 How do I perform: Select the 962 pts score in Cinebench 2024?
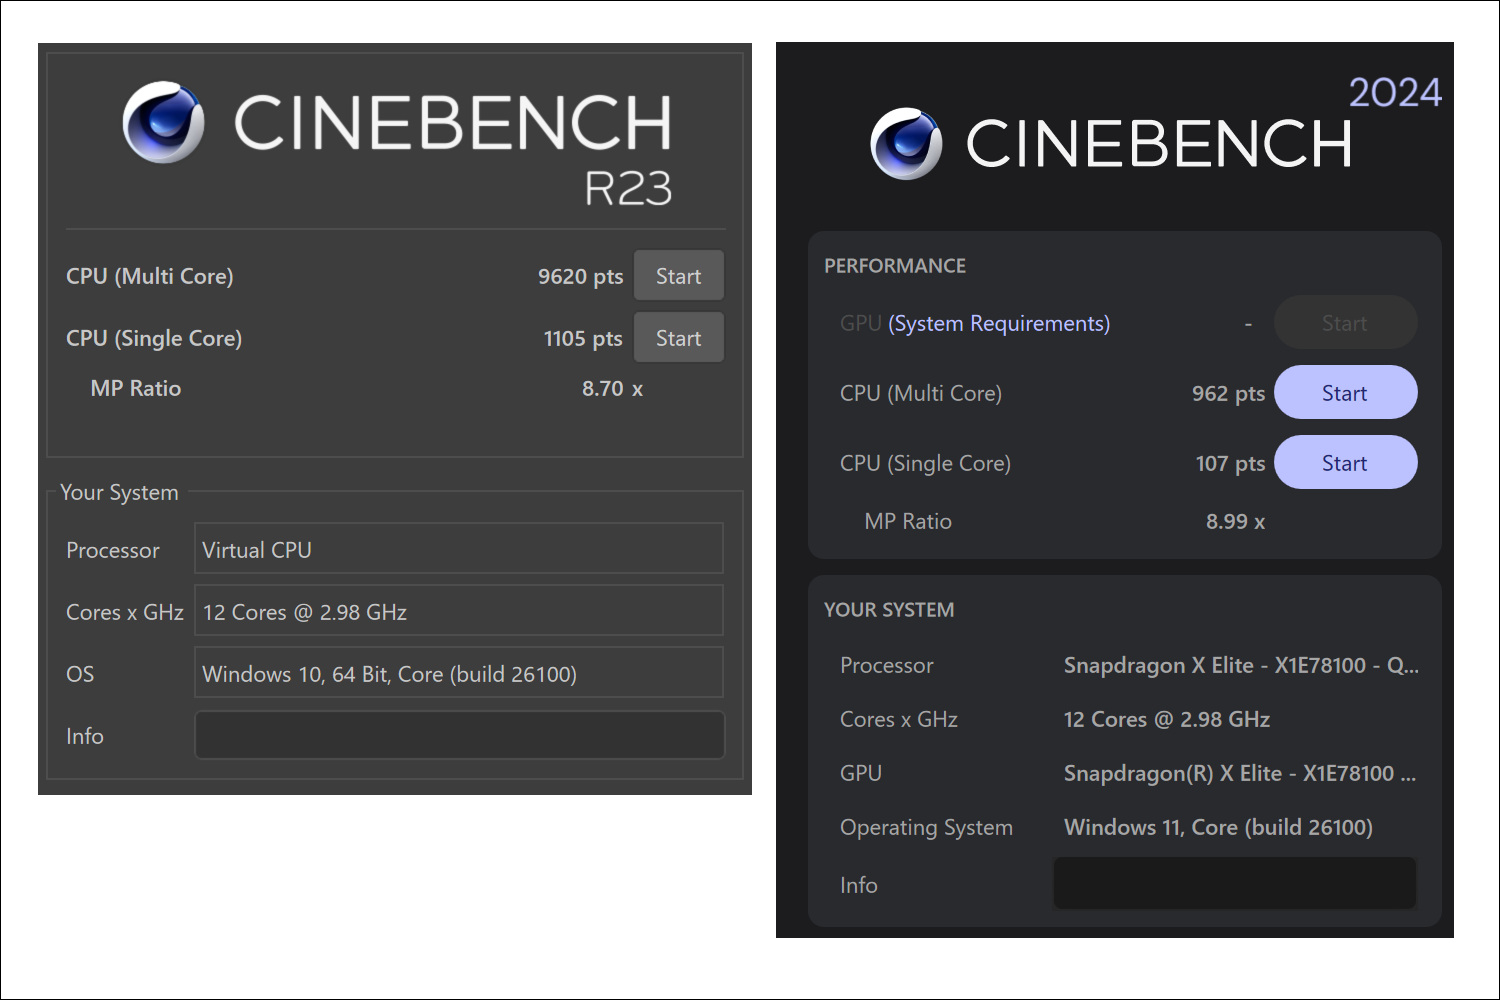click(x=1228, y=394)
